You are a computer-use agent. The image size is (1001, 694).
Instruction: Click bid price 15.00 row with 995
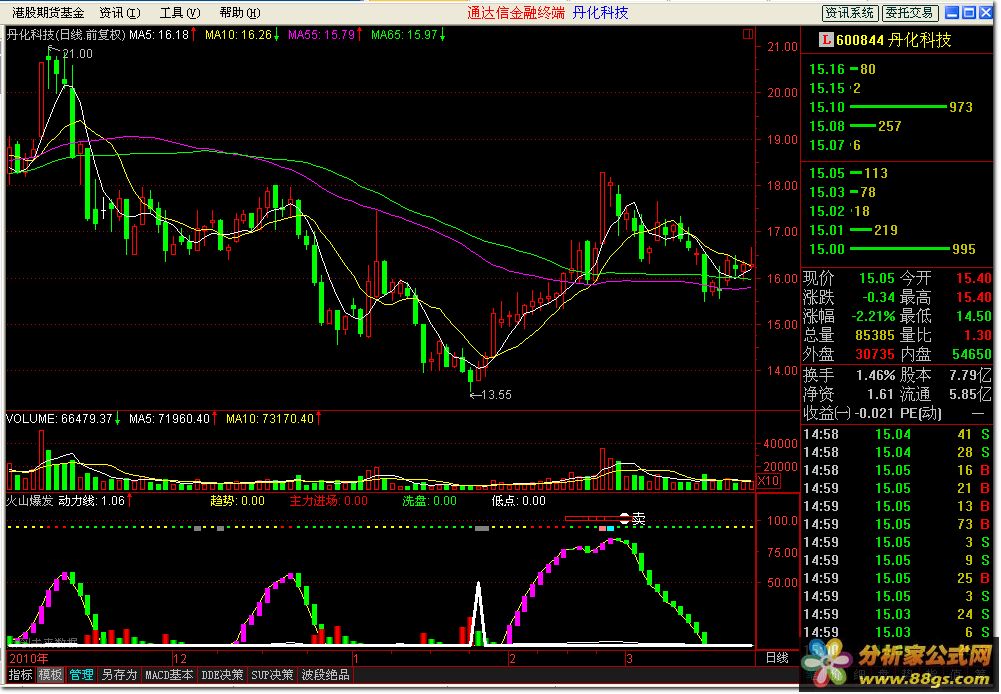coord(892,250)
